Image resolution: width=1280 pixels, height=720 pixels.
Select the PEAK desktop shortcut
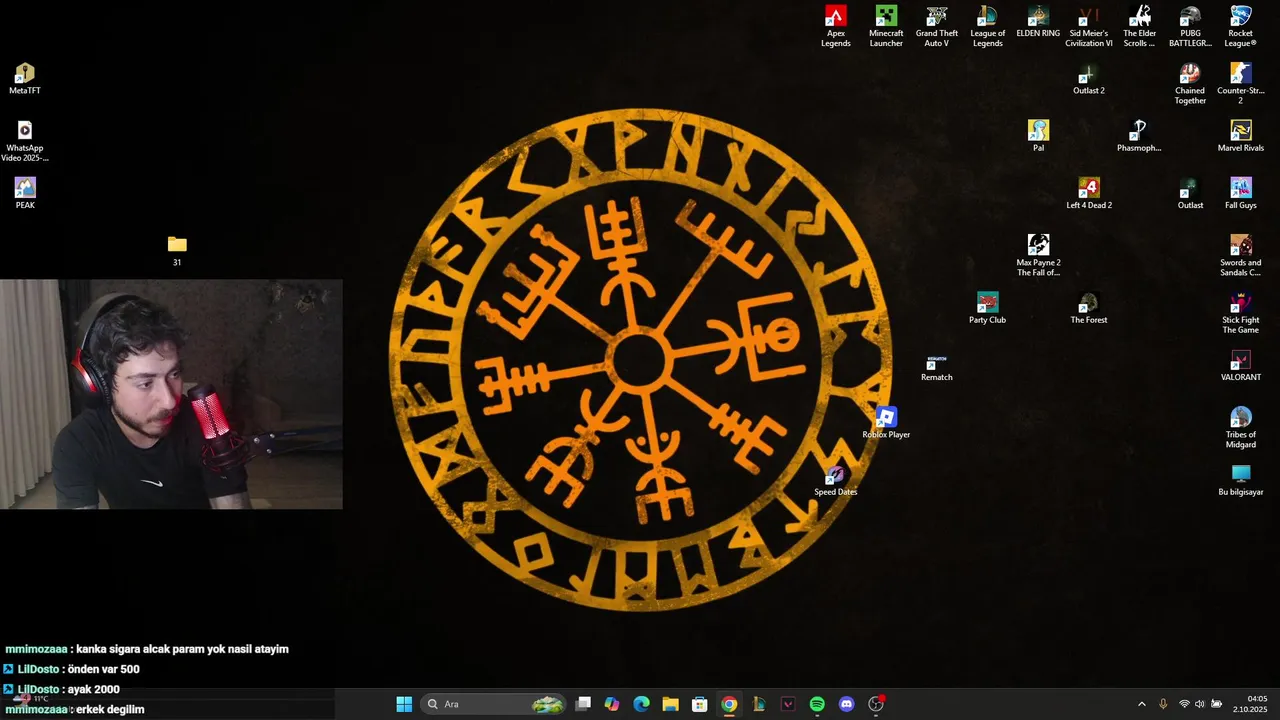(25, 194)
